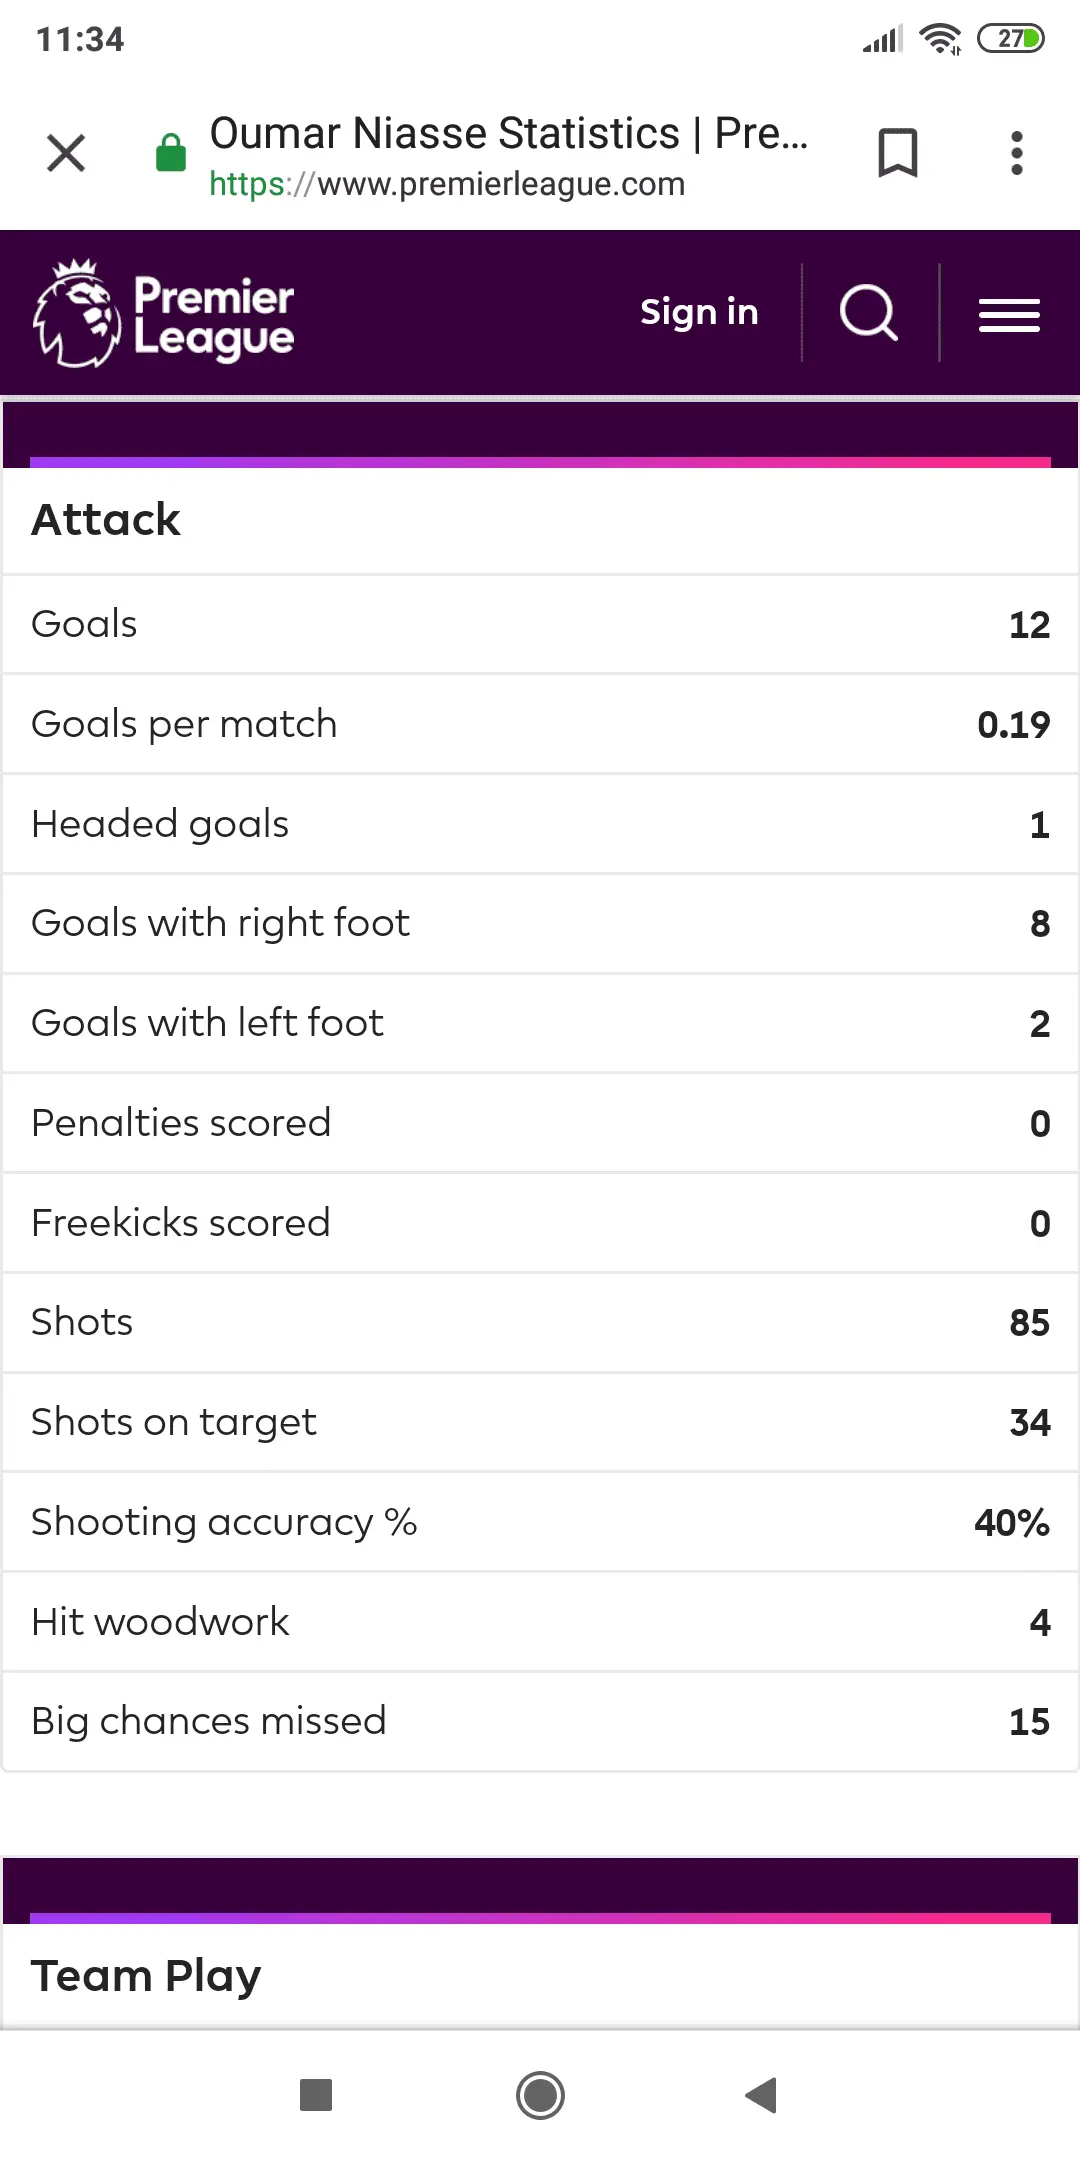Tap the Headed goals row

pos(540,824)
